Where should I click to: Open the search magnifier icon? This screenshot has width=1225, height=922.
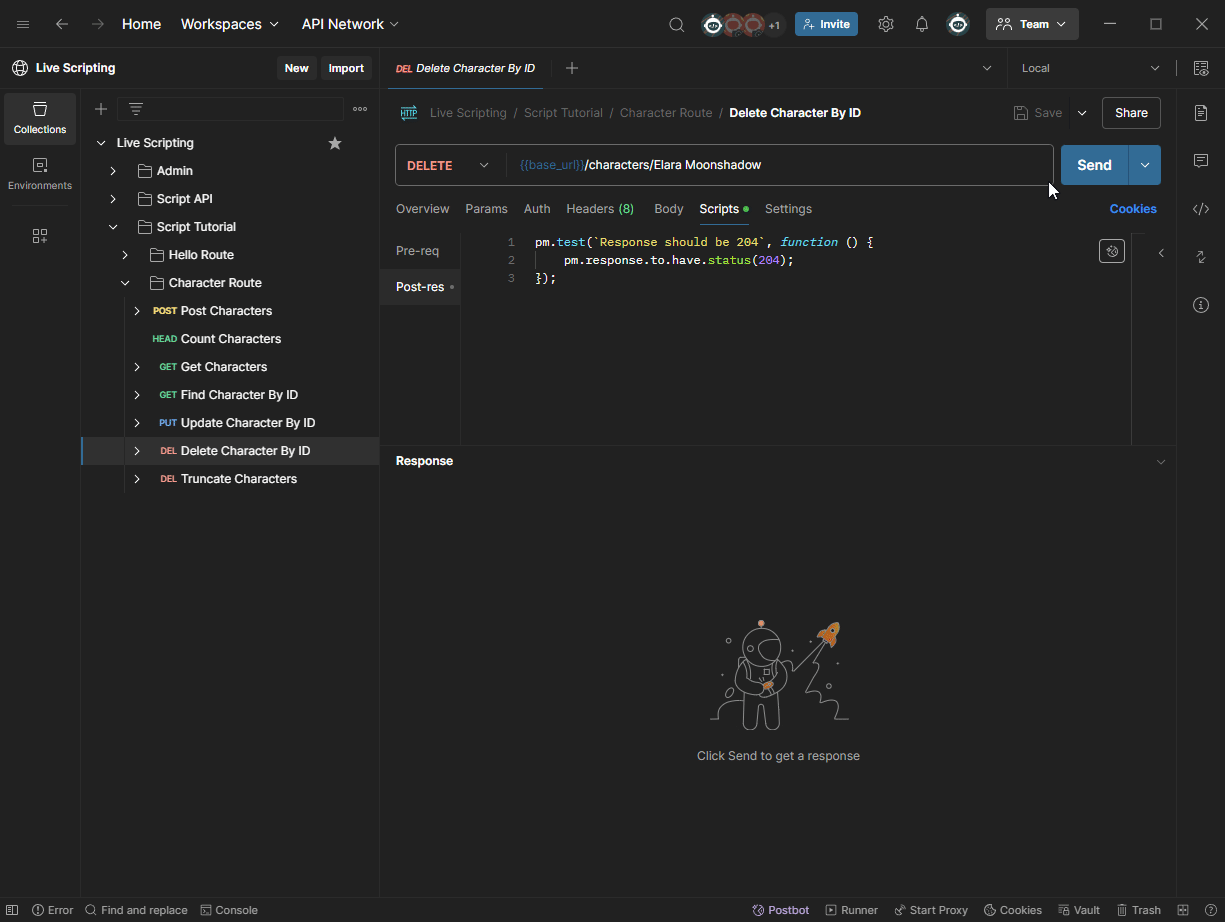click(677, 24)
